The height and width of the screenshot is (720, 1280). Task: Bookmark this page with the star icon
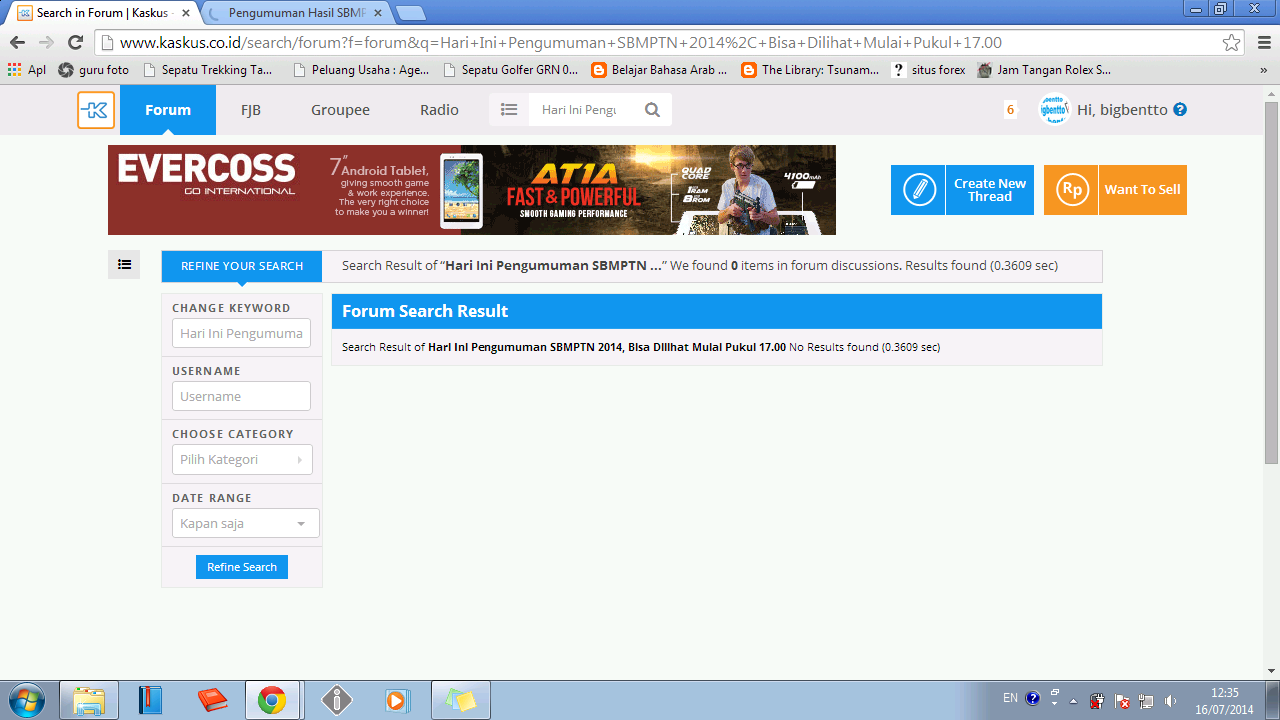[1231, 43]
